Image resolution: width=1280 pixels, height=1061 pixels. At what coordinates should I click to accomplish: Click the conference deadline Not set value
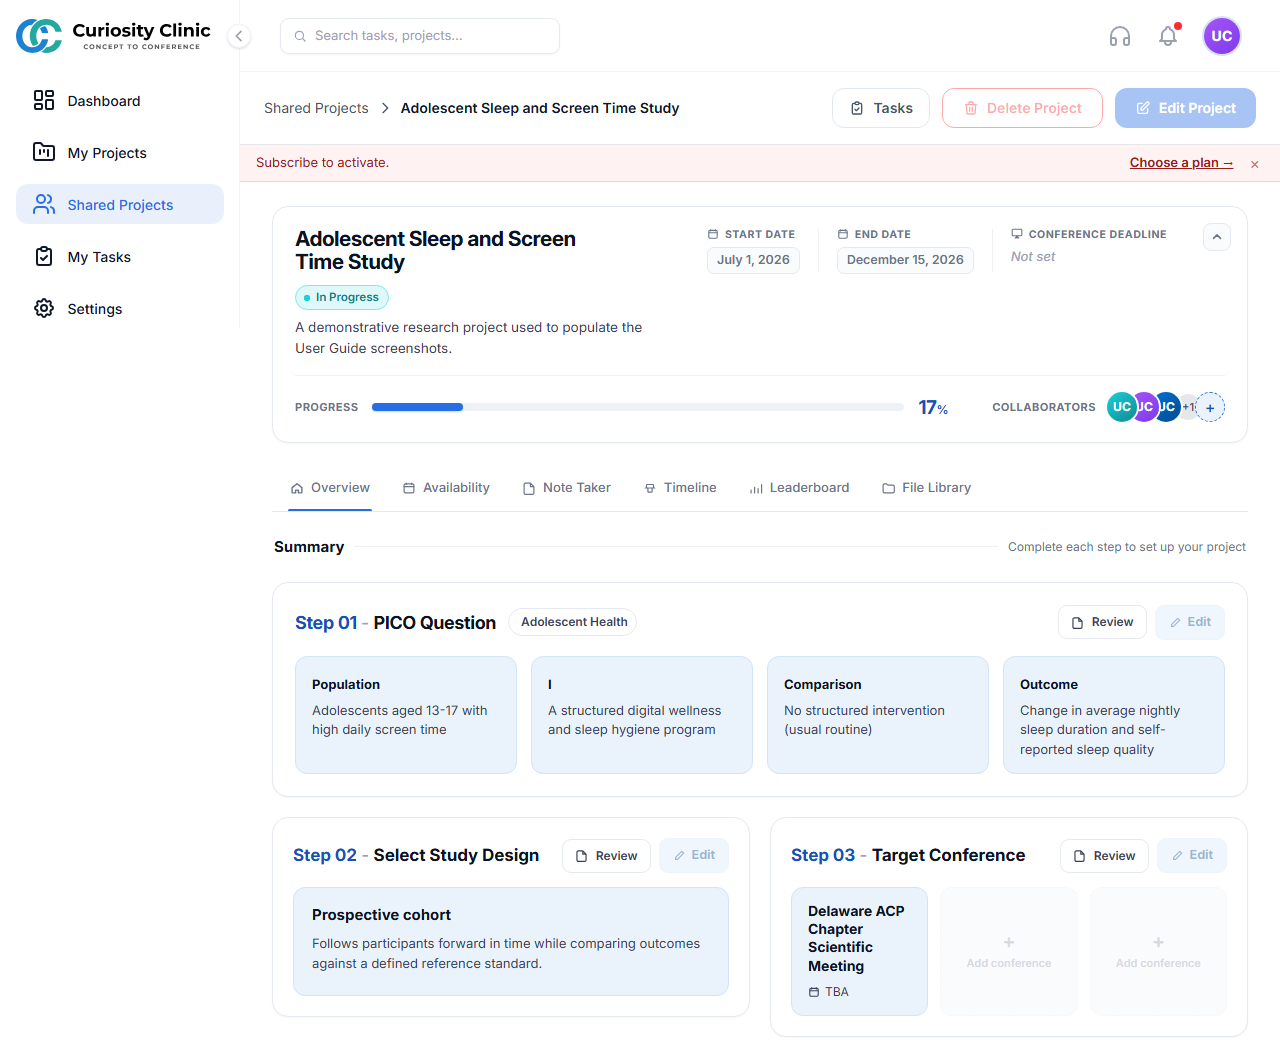pyautogui.click(x=1033, y=257)
